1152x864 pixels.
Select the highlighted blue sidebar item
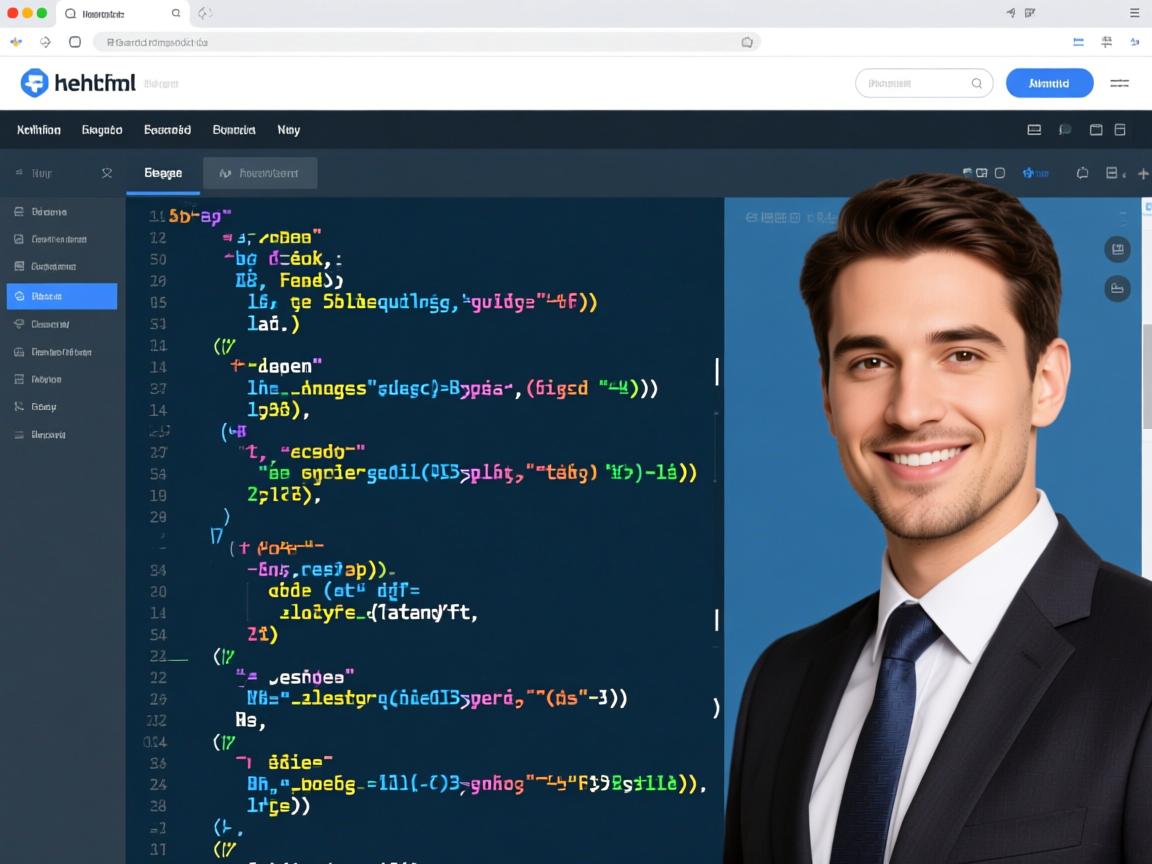click(61, 296)
